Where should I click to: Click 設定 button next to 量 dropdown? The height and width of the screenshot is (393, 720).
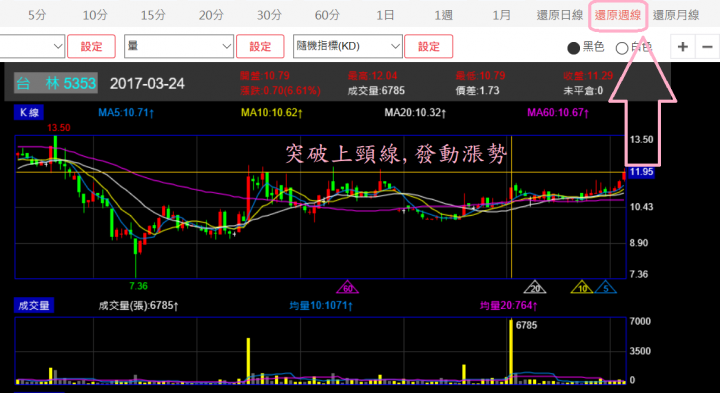tap(260, 46)
